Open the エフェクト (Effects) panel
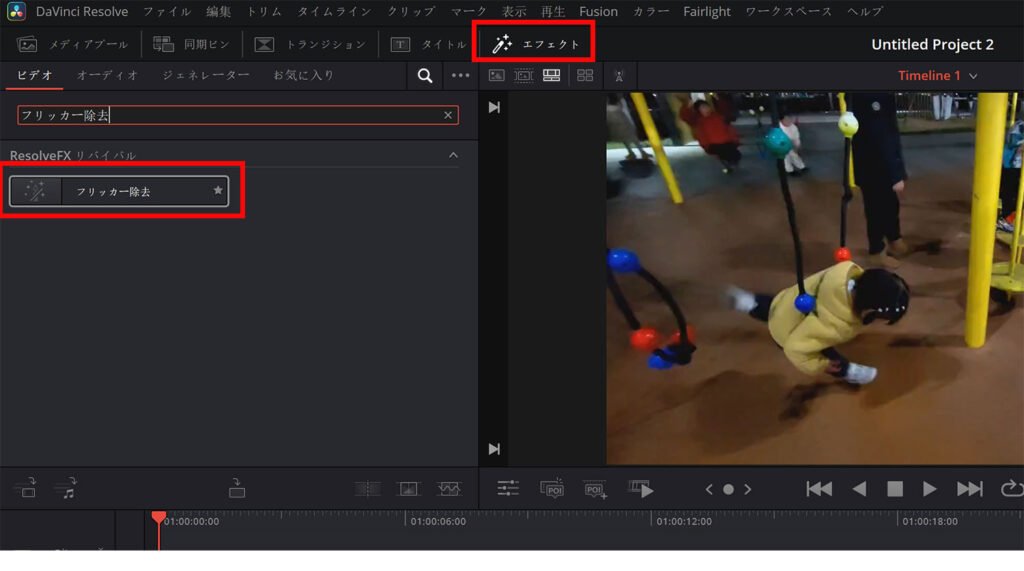Viewport: 1024px width, 571px height. tap(536, 44)
